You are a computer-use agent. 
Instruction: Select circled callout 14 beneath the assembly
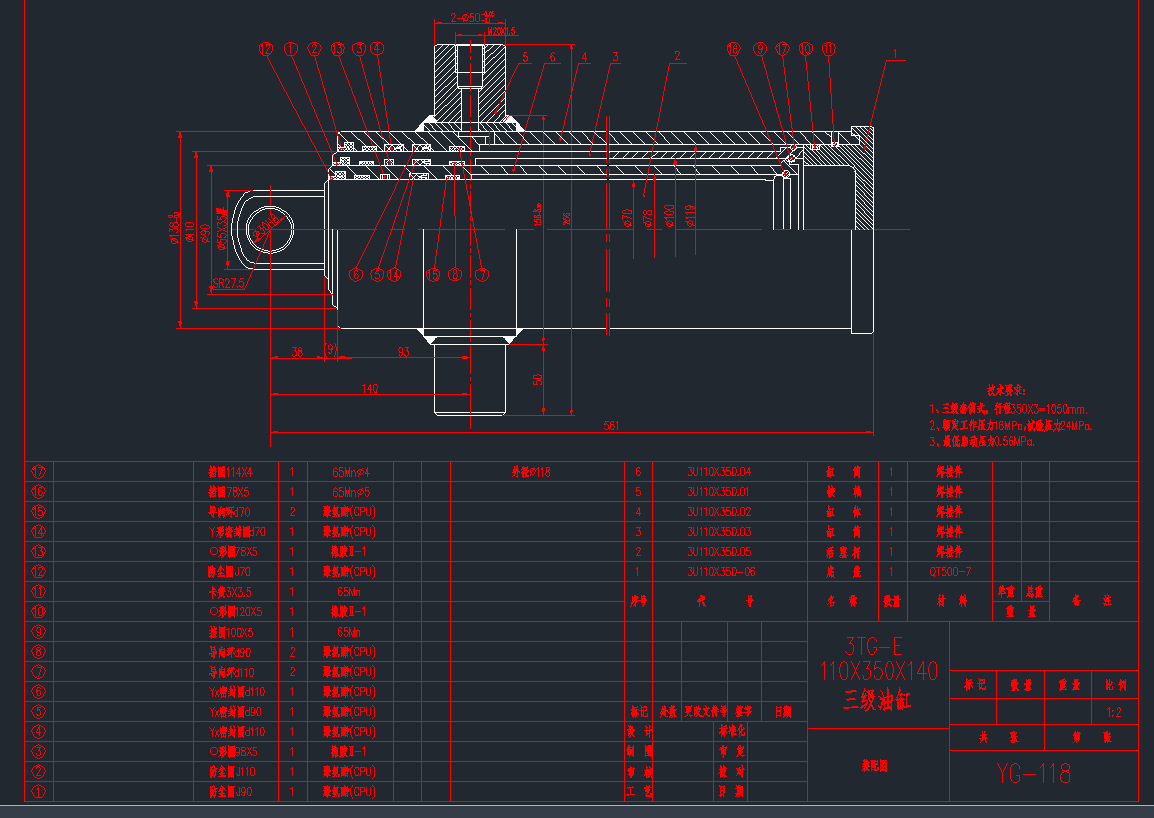(x=395, y=274)
